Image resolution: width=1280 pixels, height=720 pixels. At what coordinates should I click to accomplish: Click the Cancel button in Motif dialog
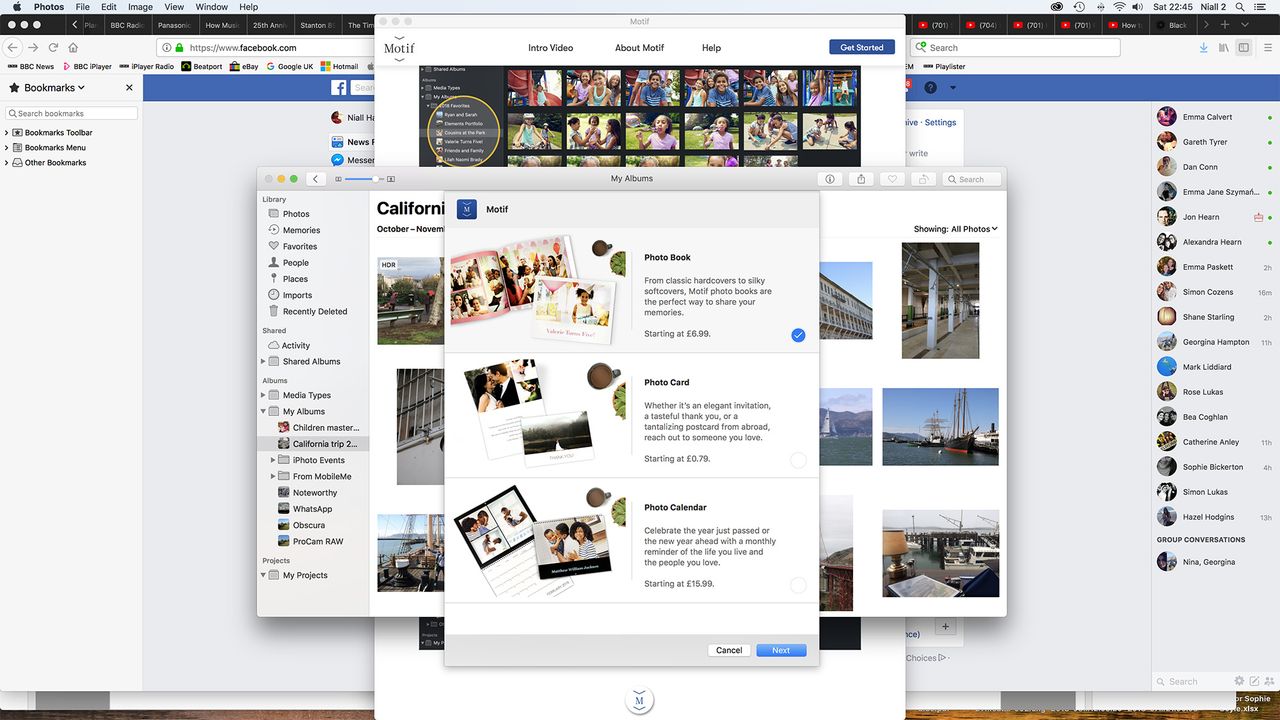(x=729, y=650)
